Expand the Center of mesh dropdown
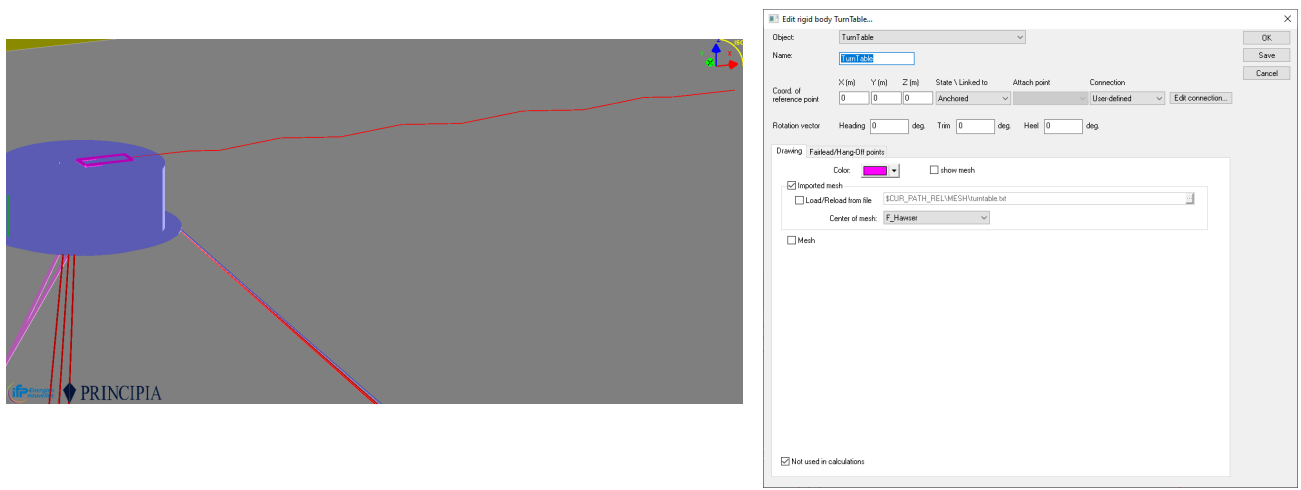1301x490 pixels. [x=936, y=218]
